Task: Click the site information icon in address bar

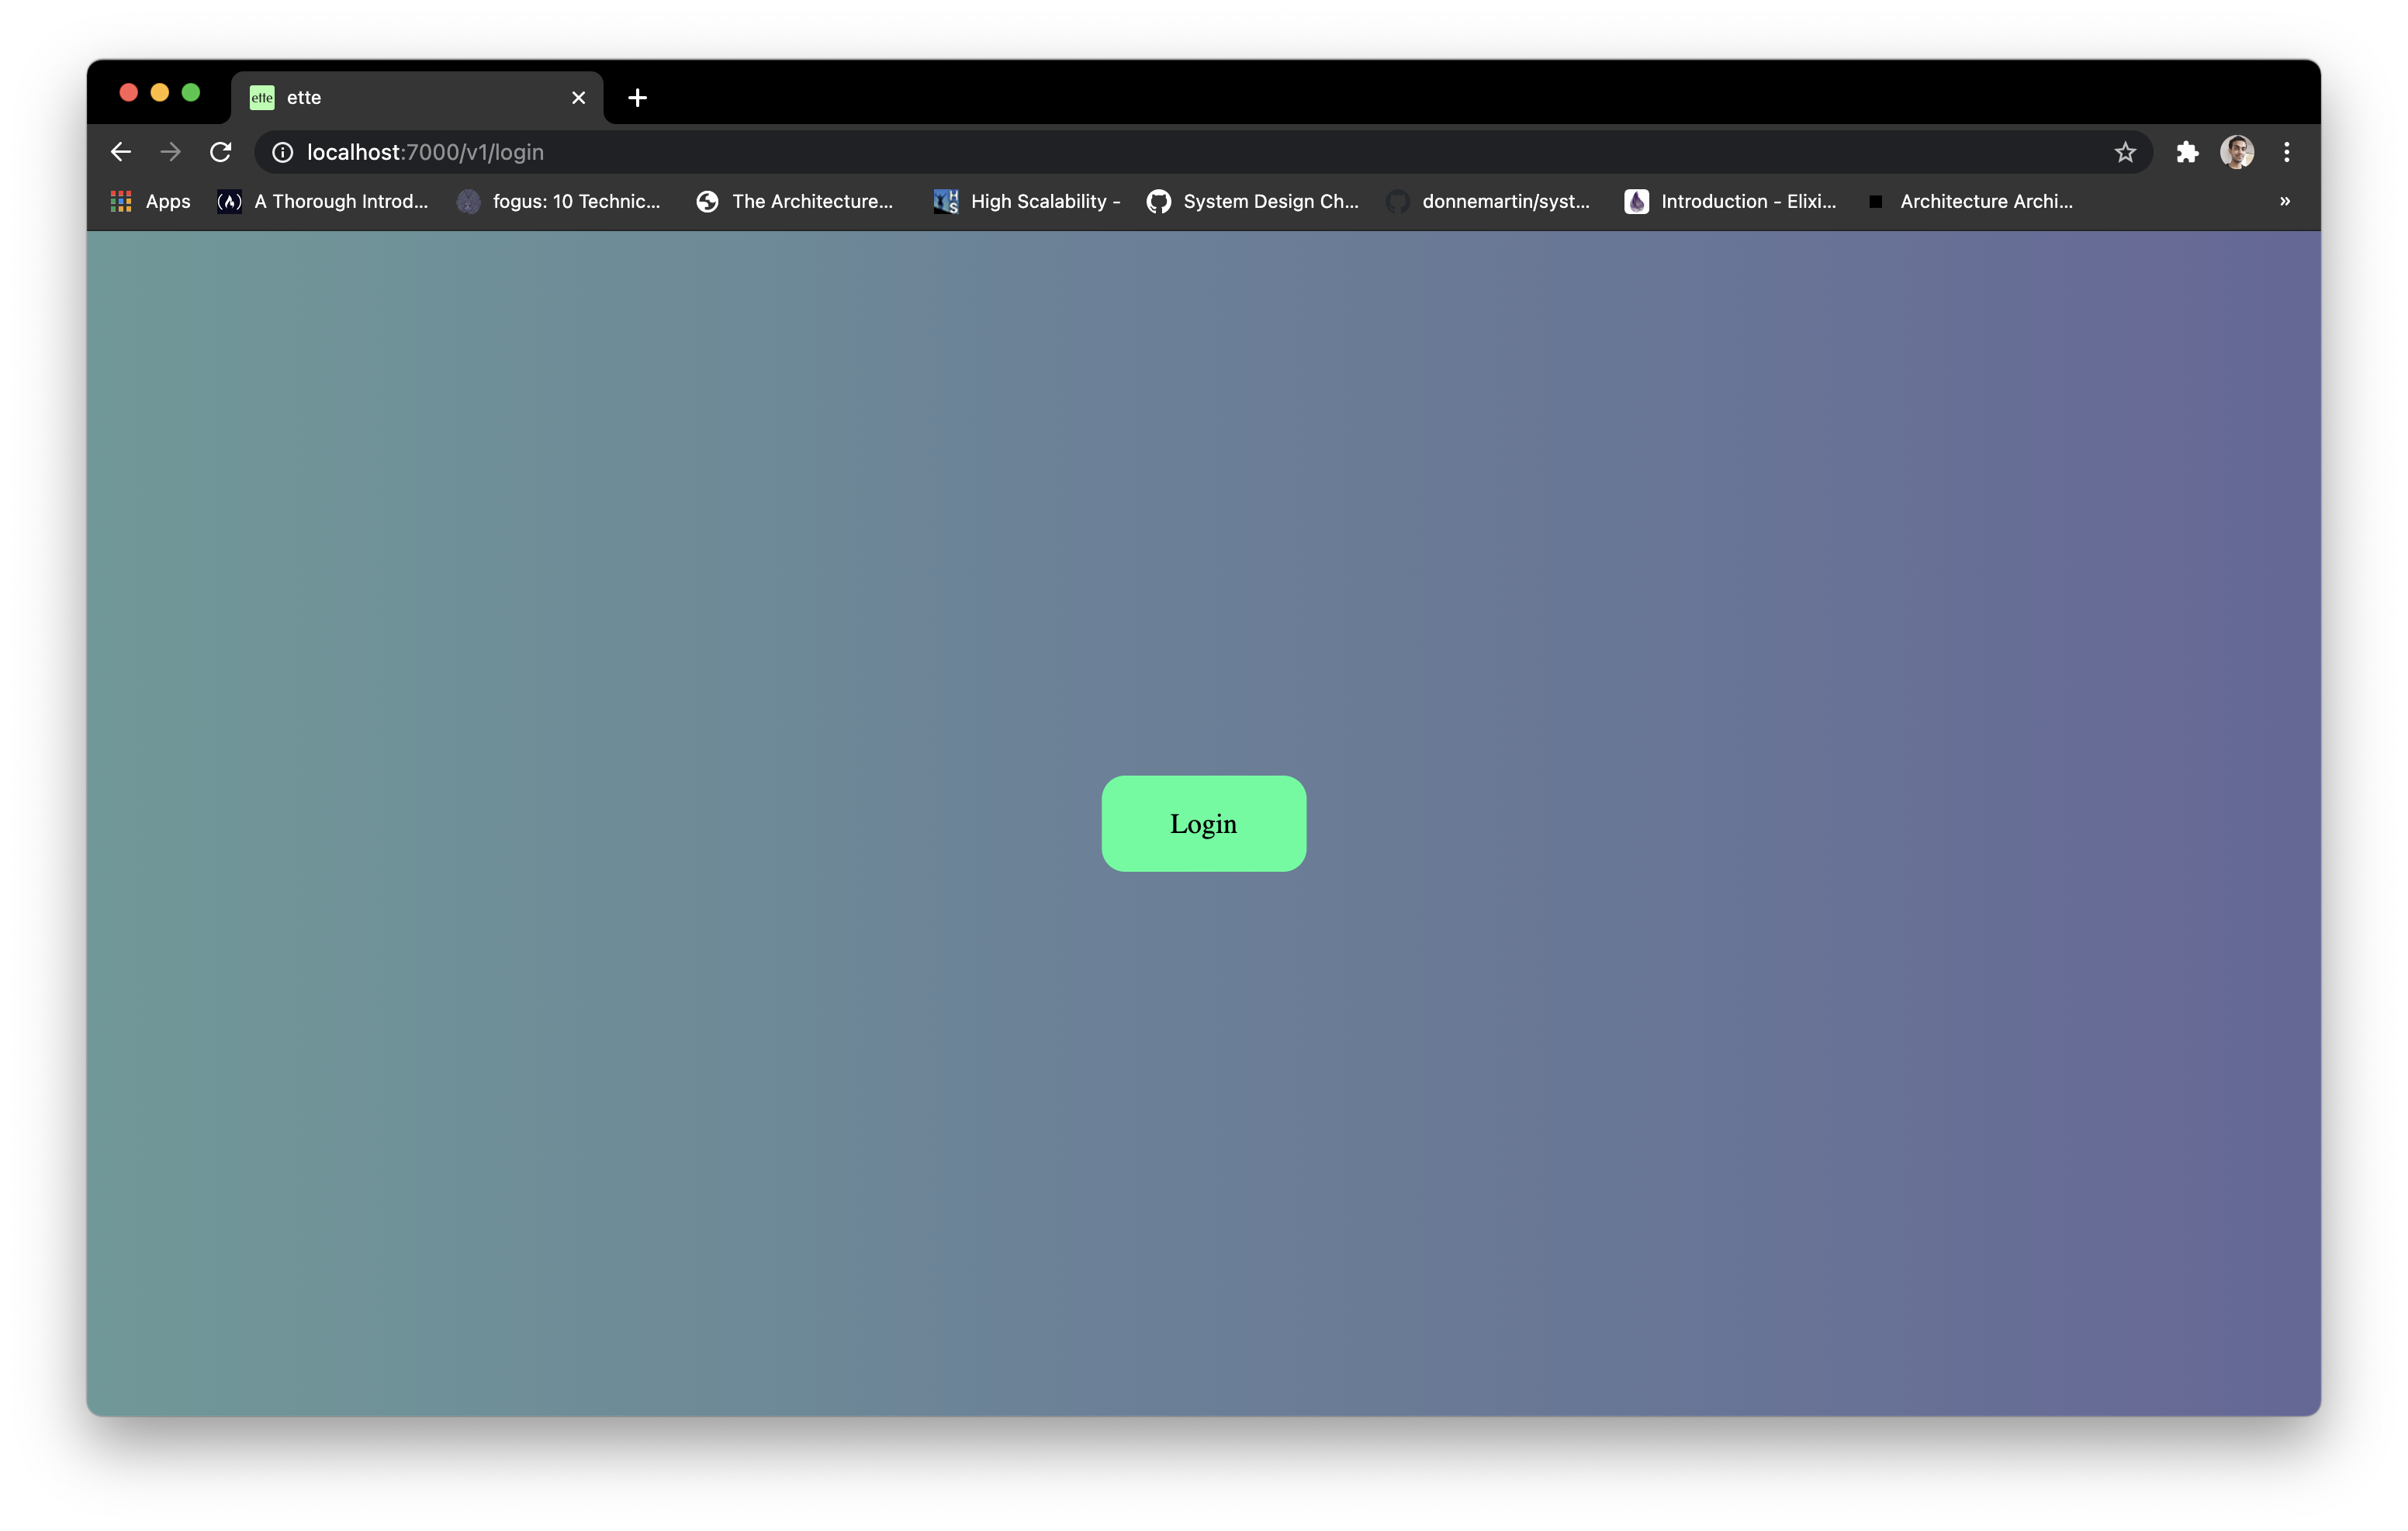Action: (283, 152)
